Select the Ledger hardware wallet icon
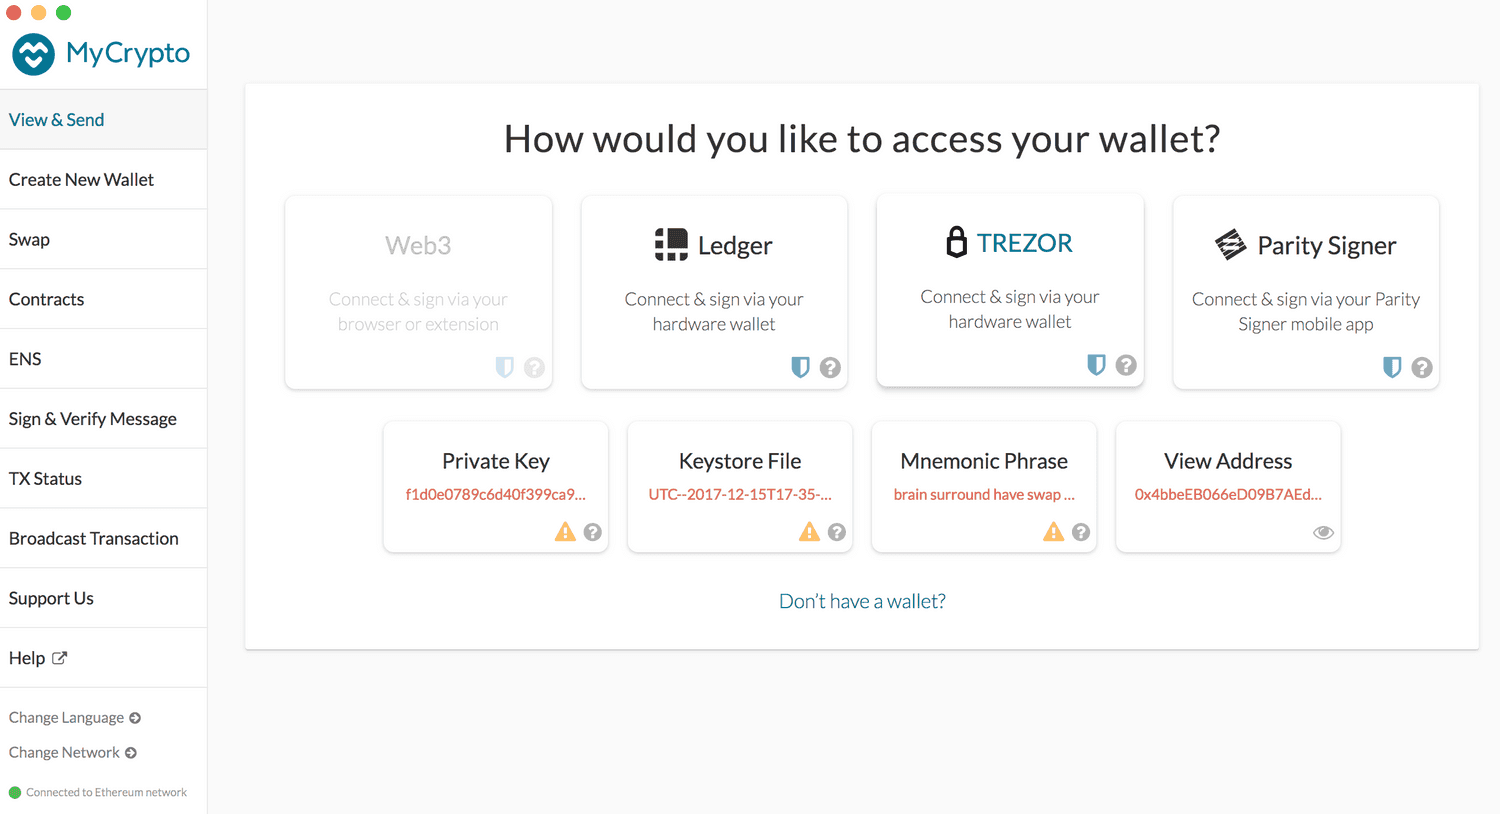The width and height of the screenshot is (1500, 814). click(670, 243)
